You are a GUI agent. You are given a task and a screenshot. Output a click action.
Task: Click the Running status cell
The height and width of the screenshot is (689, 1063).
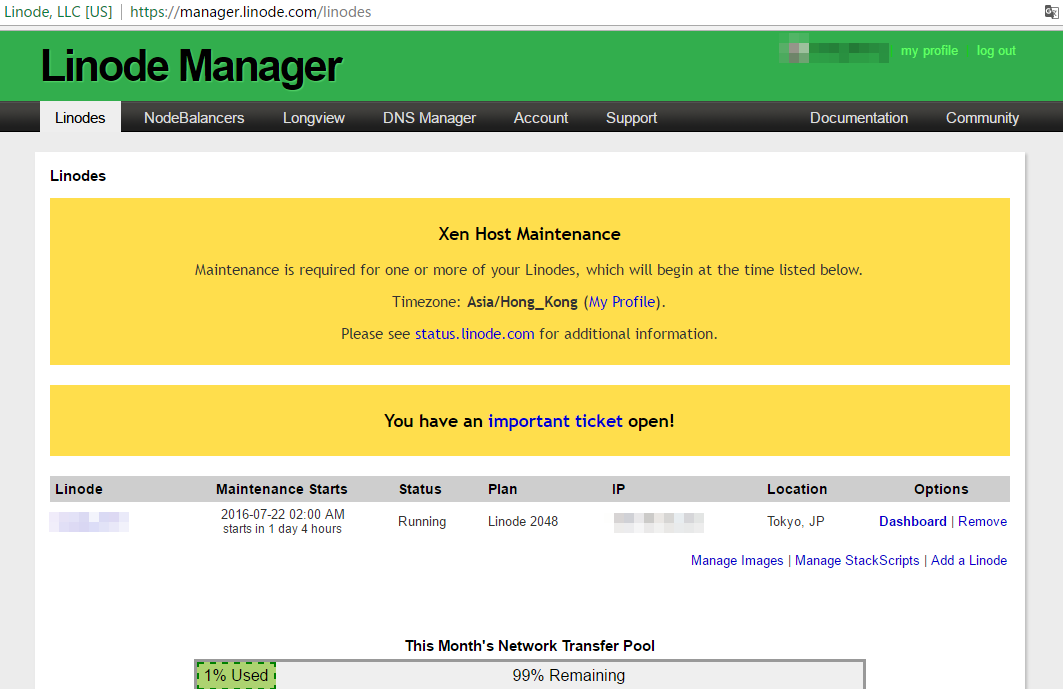click(x=422, y=521)
